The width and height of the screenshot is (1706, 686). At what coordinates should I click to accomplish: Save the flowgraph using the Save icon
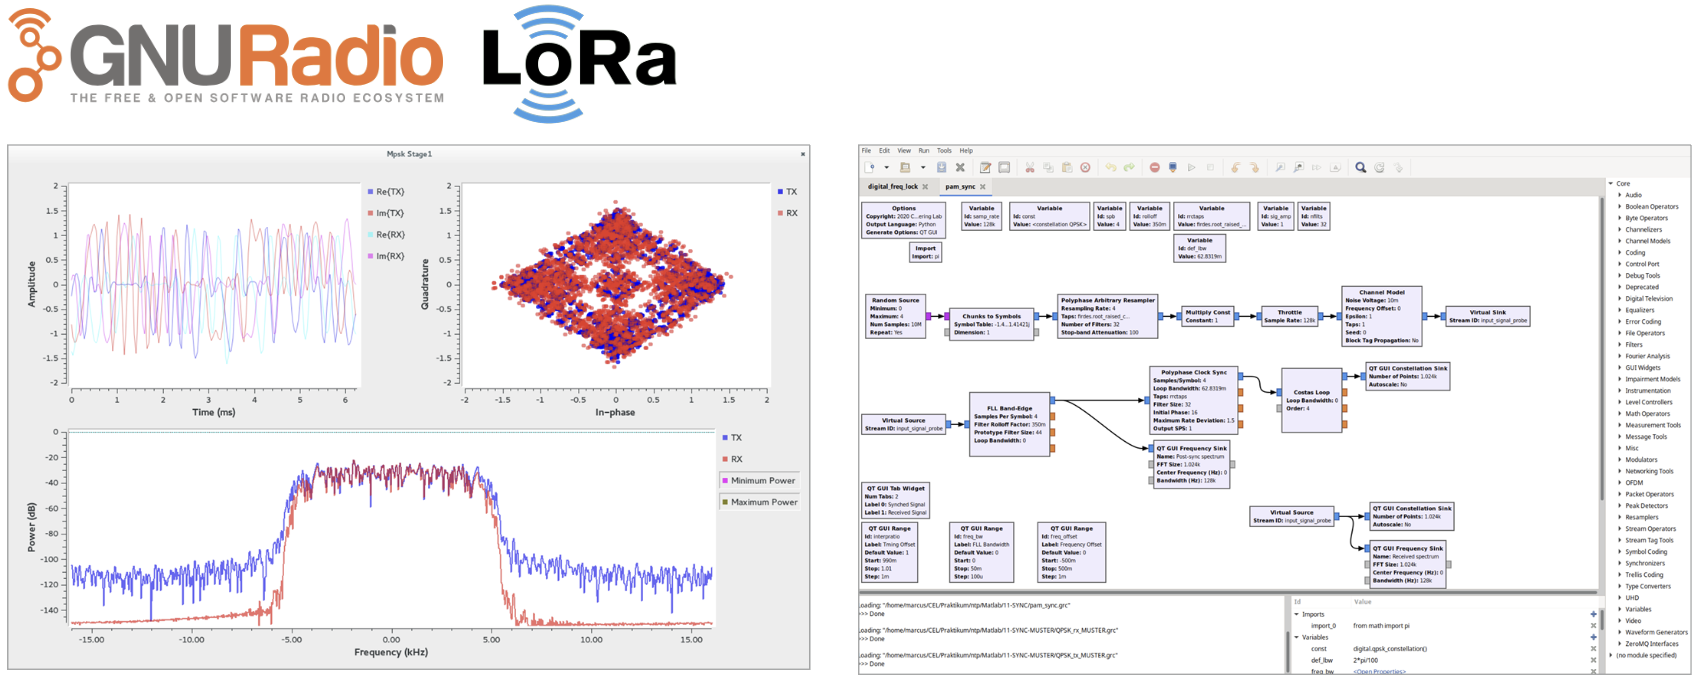tap(941, 168)
